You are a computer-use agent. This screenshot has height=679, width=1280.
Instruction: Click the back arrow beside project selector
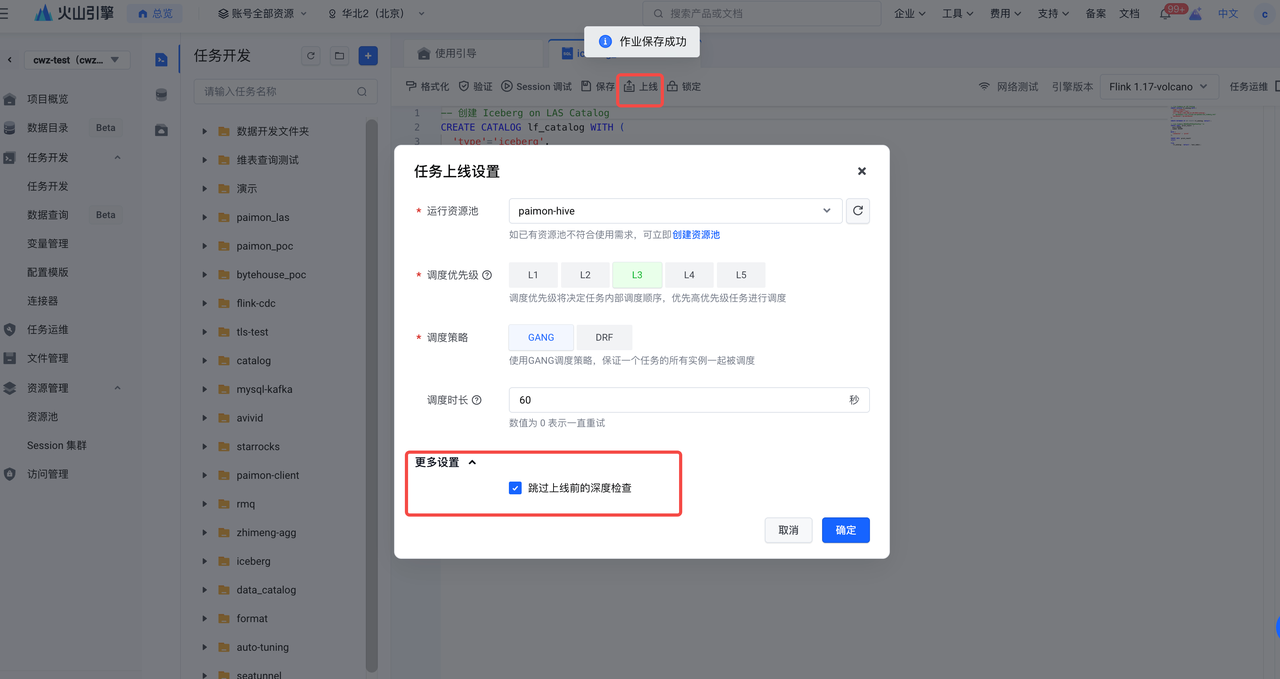point(10,60)
